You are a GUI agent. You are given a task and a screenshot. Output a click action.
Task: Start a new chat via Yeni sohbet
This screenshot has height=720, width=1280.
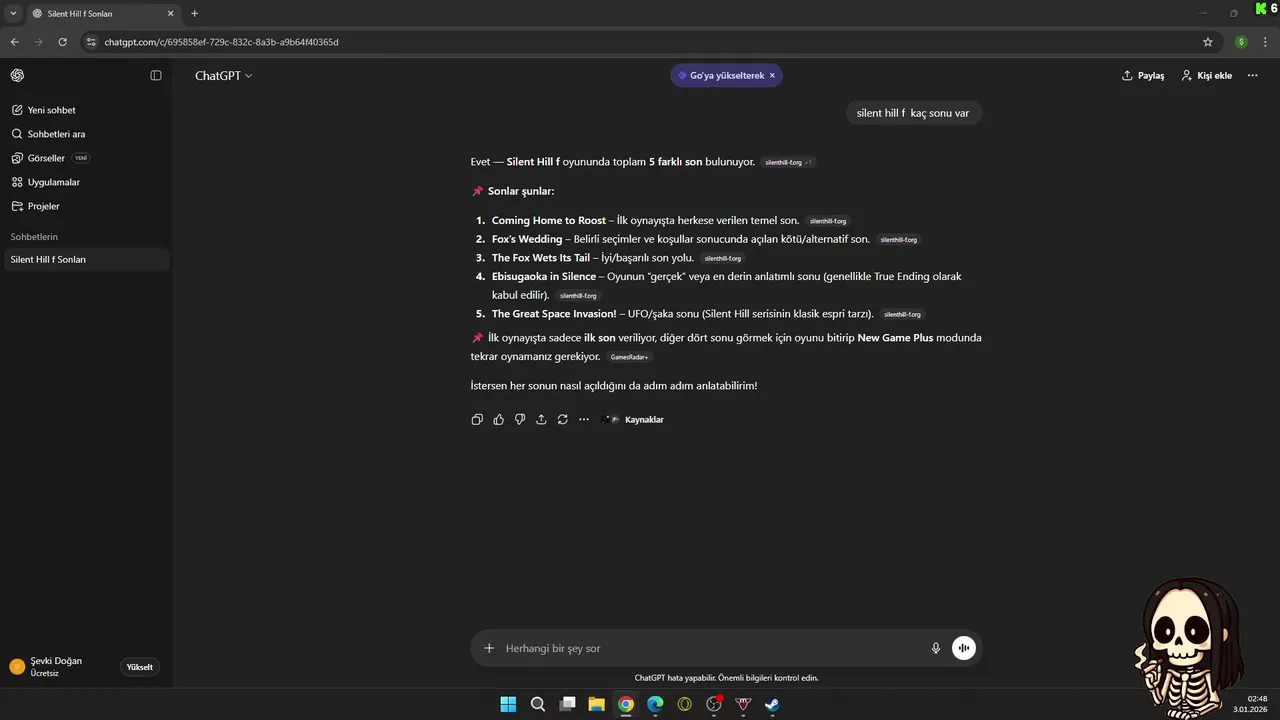[x=51, y=110]
